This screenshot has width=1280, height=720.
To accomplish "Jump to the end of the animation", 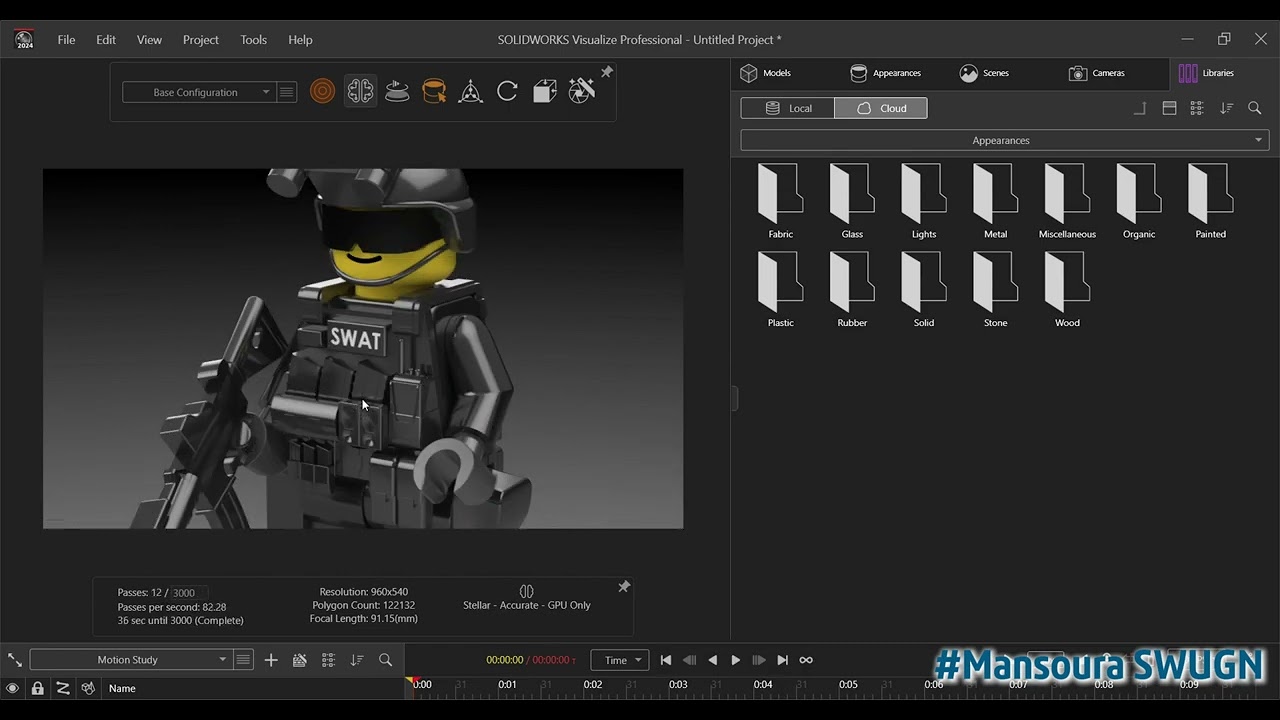I will (x=782, y=660).
